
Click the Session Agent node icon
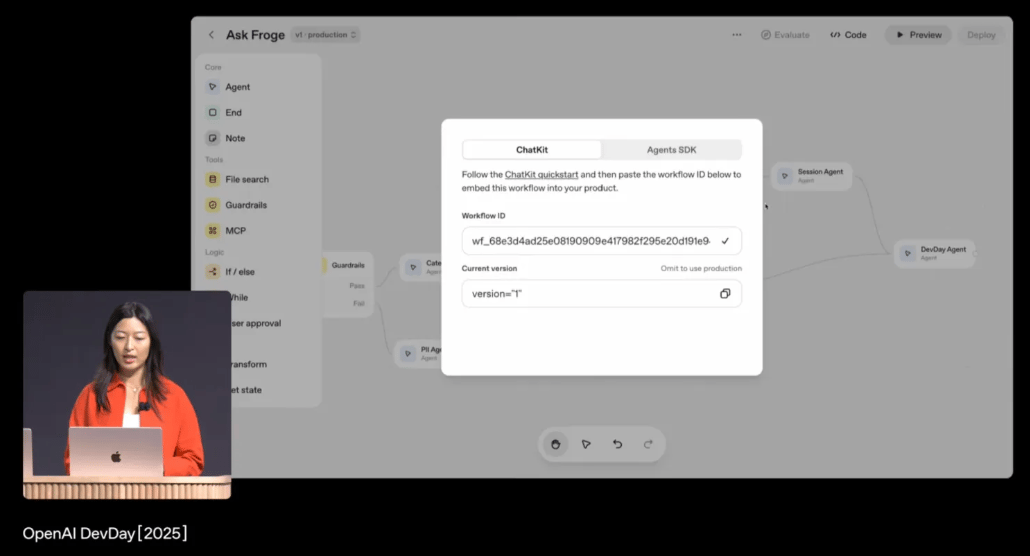(x=784, y=176)
